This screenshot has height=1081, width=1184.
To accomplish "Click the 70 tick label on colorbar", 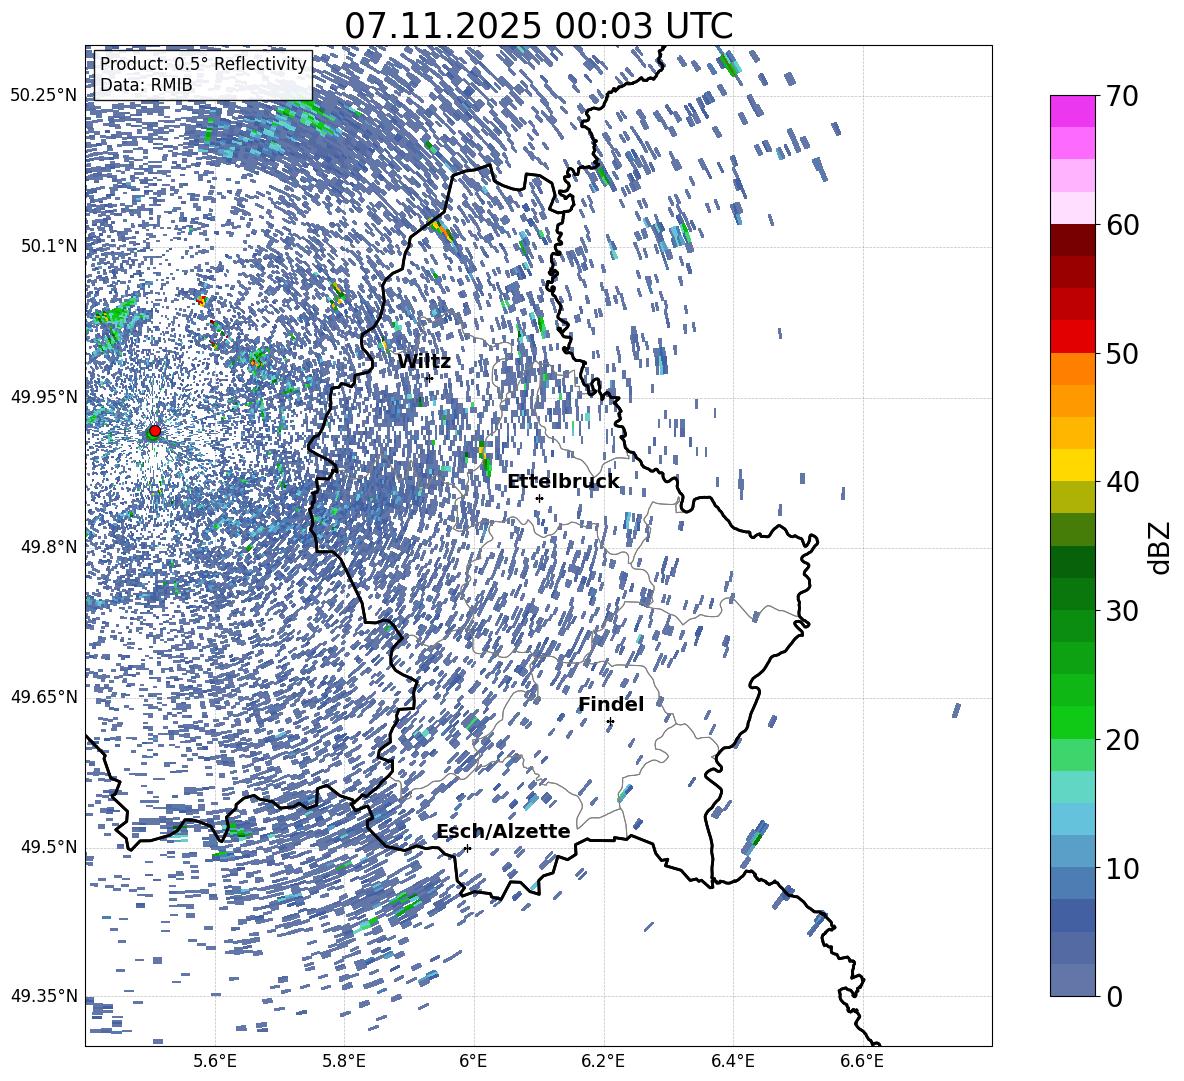I will pyautogui.click(x=1121, y=97).
